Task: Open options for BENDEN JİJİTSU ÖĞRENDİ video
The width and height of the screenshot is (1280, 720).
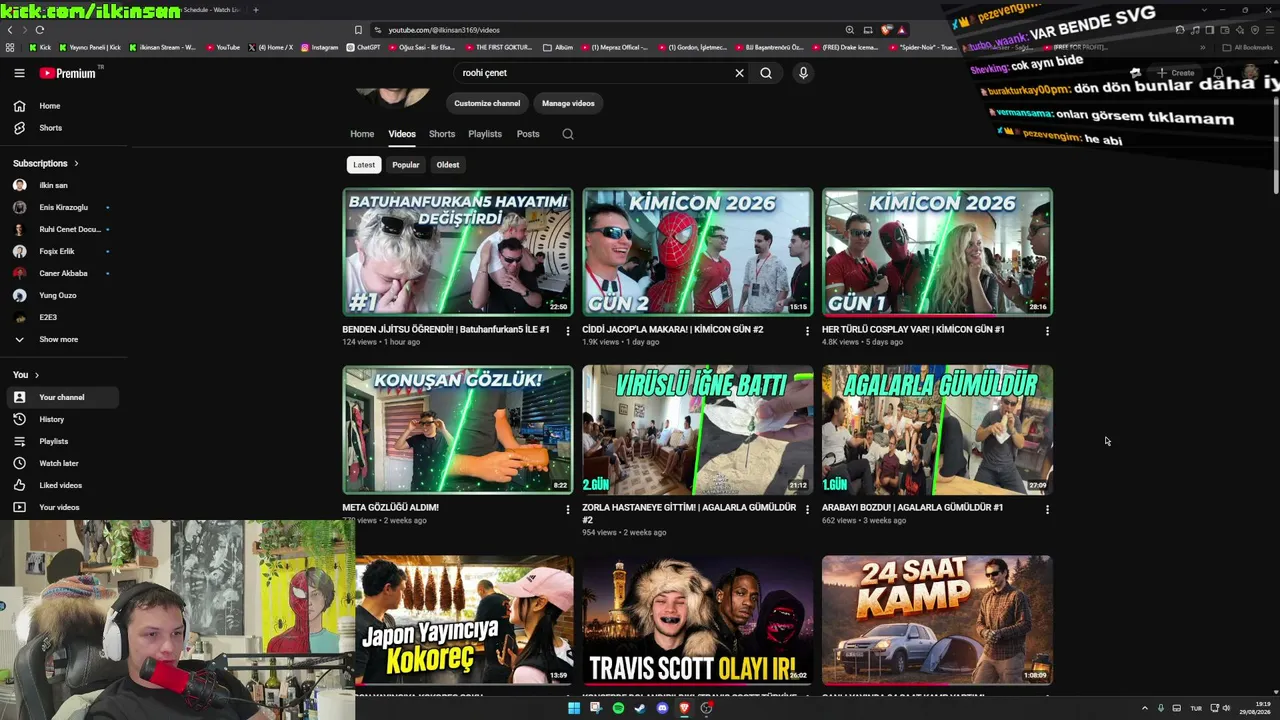Action: (568, 331)
